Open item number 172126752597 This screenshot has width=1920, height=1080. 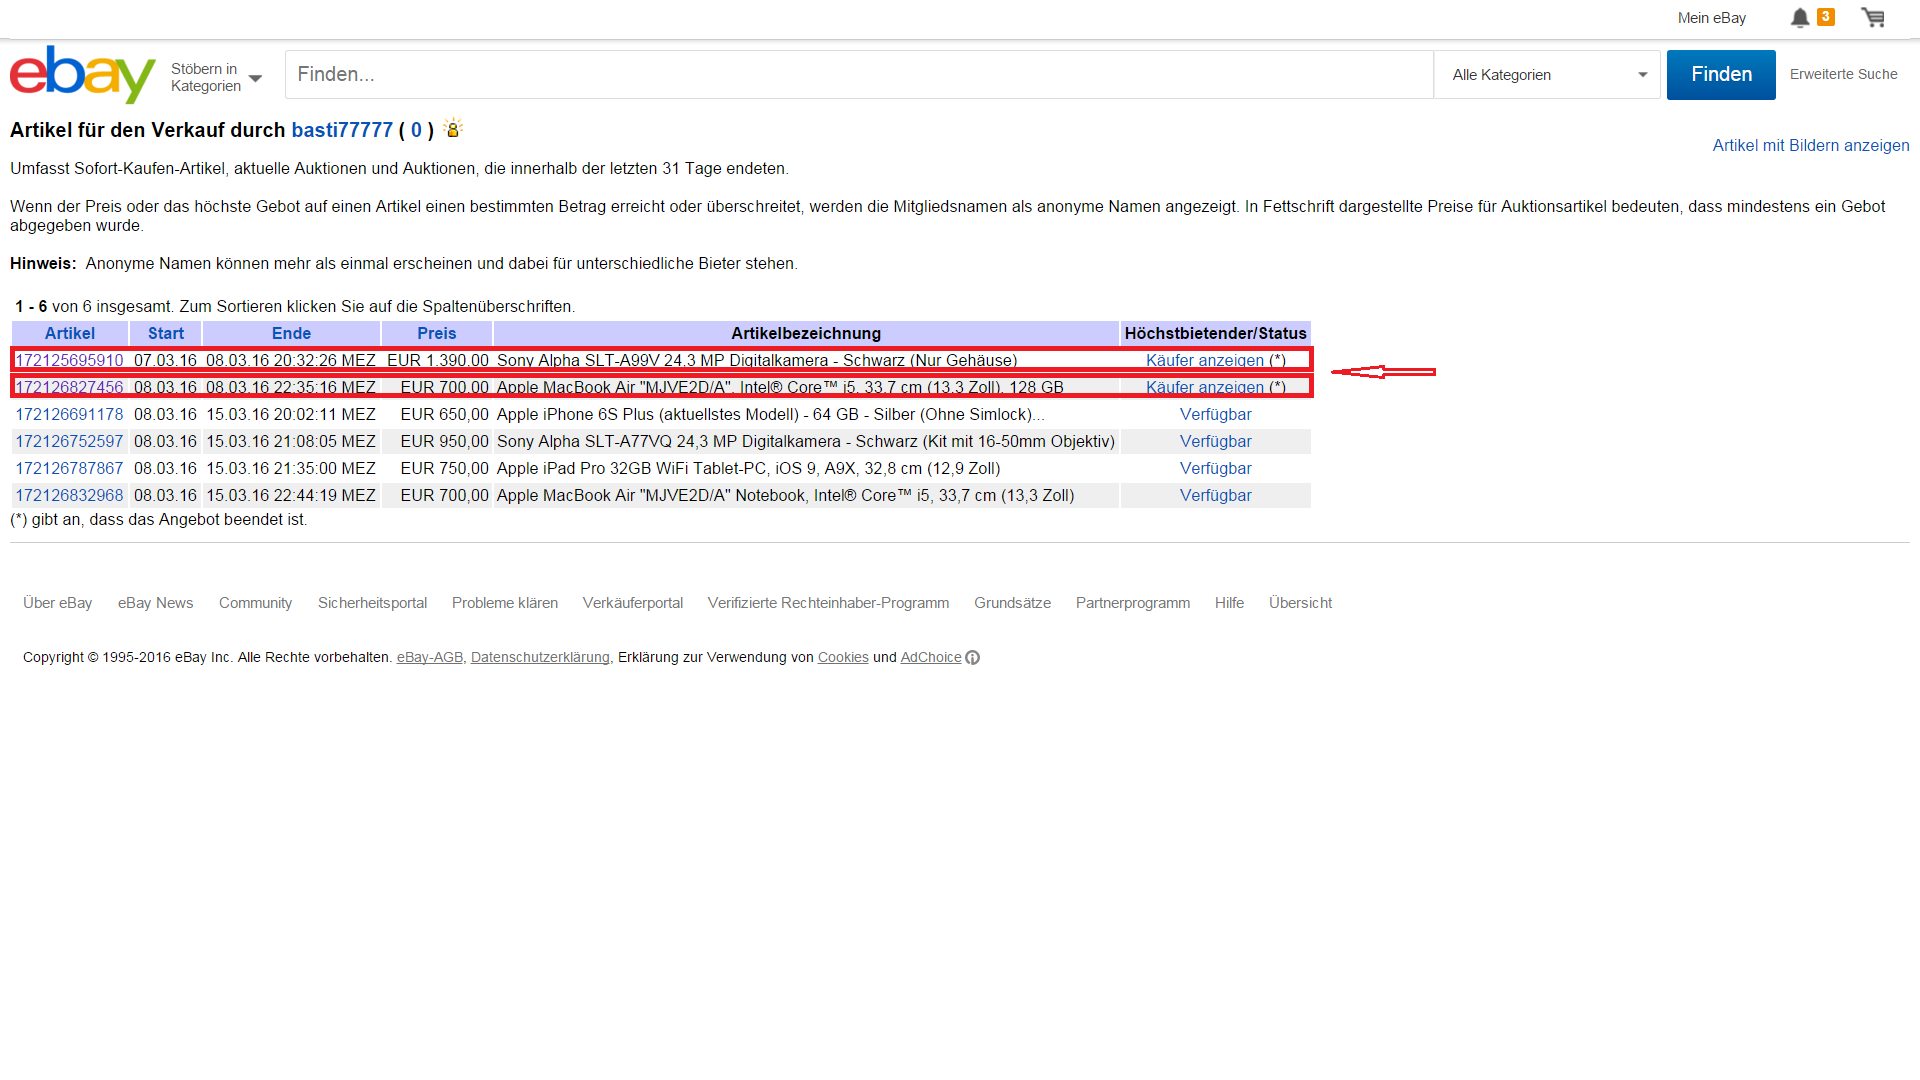[69, 441]
